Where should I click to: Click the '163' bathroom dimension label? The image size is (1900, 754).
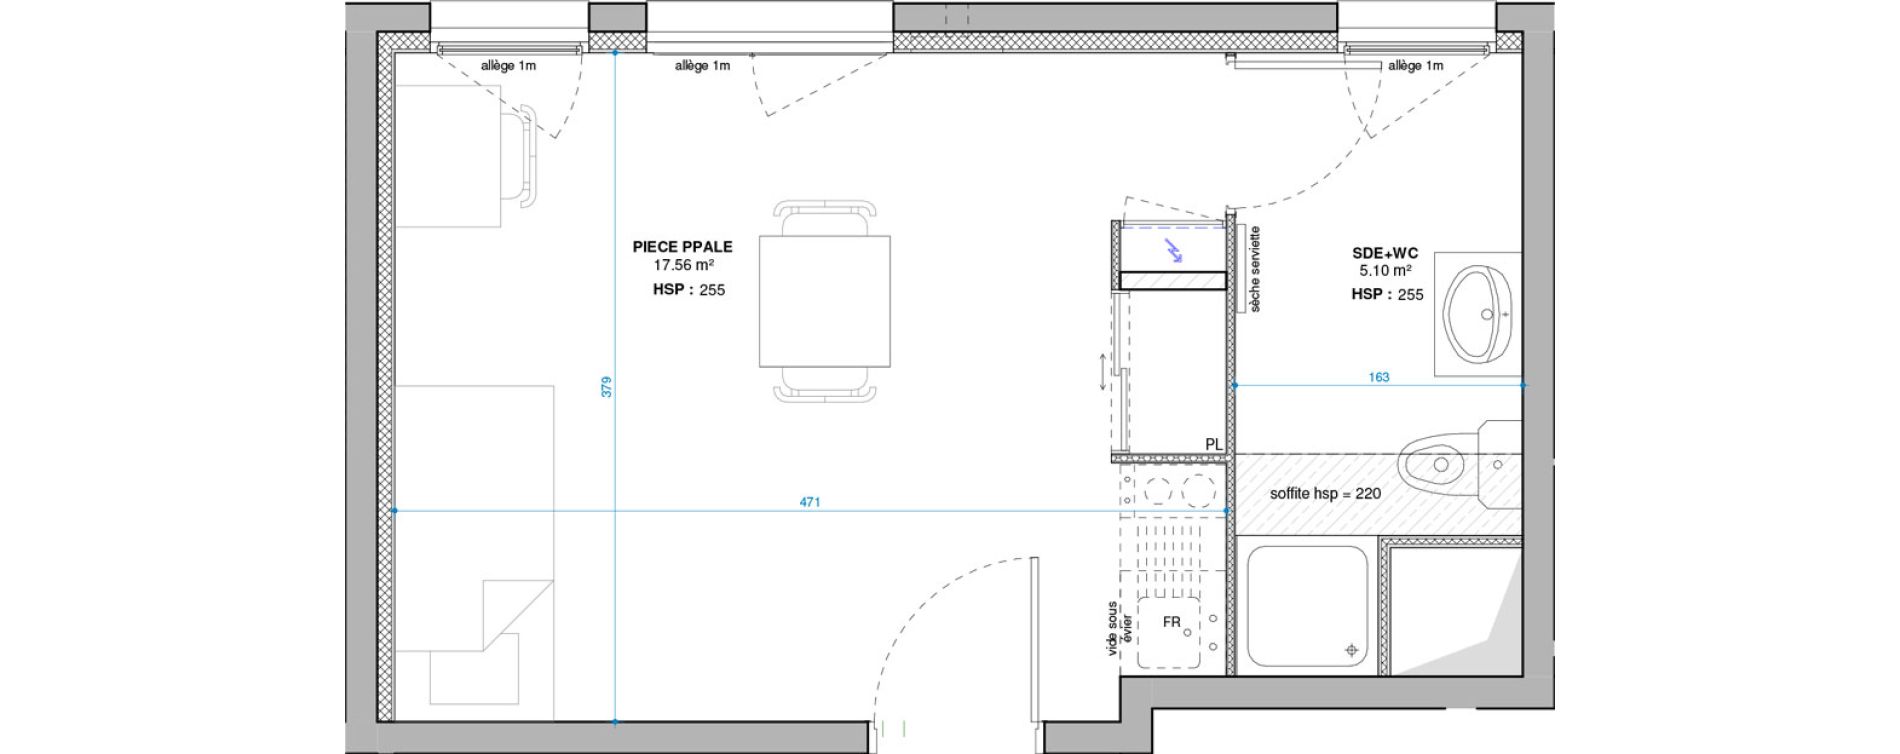(1379, 377)
